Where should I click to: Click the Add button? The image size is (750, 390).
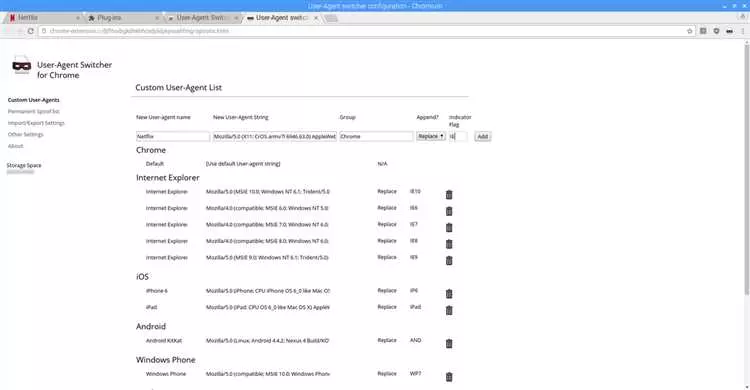(483, 136)
